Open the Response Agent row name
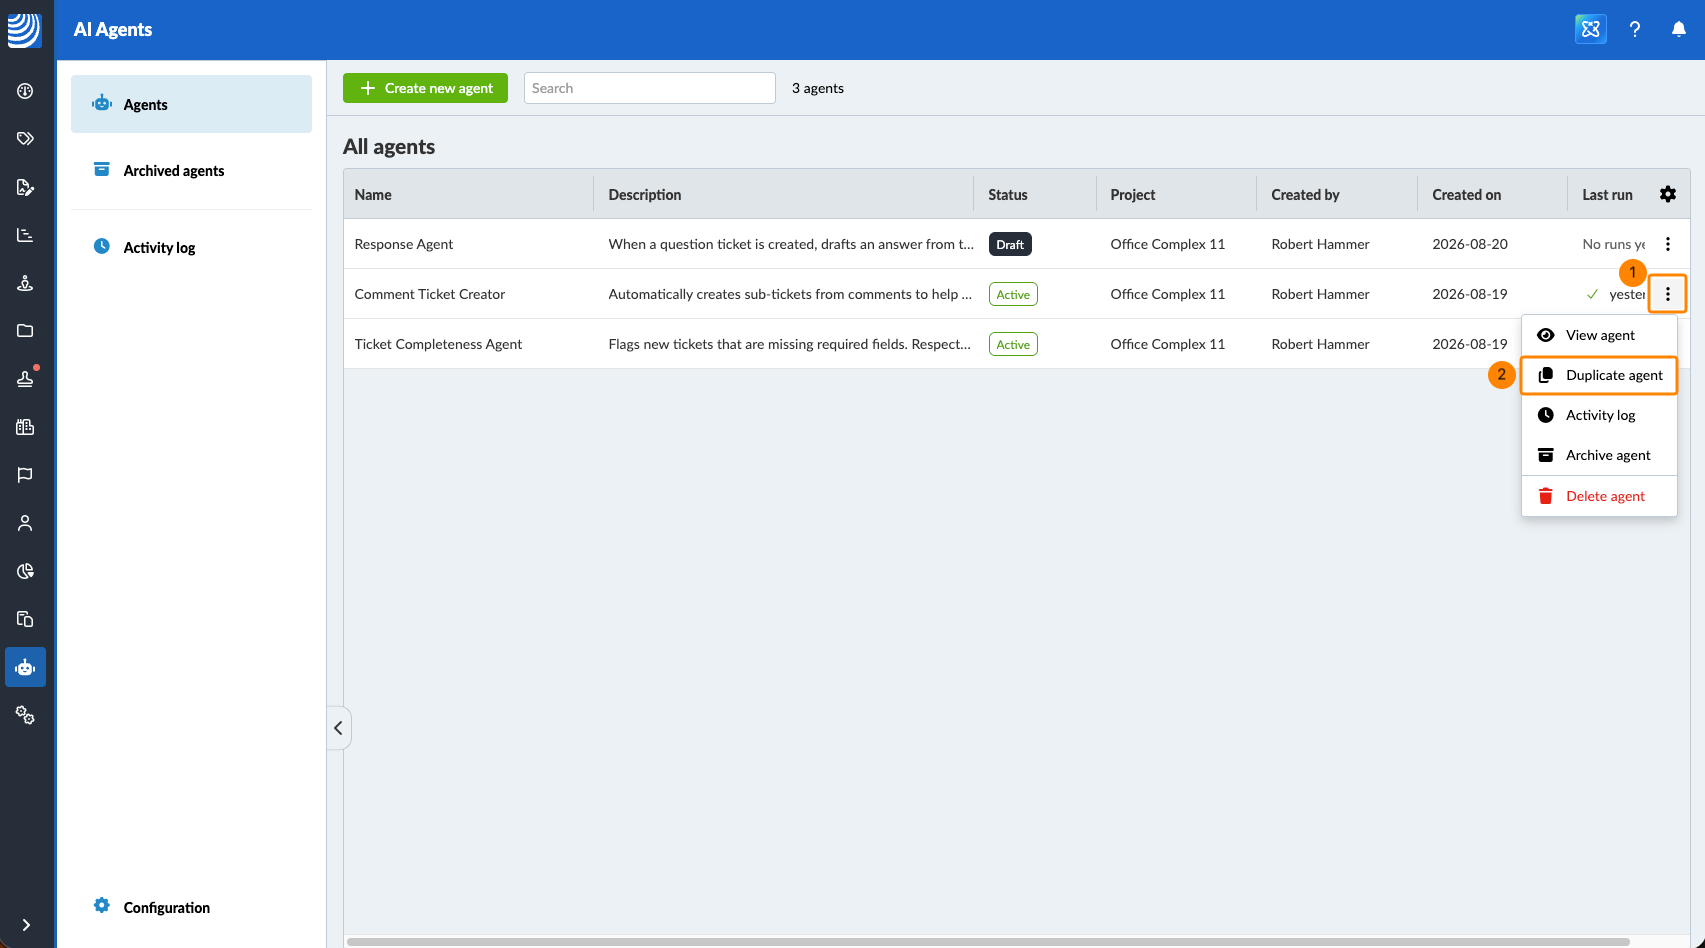Viewport: 1705px width, 948px height. tap(404, 244)
